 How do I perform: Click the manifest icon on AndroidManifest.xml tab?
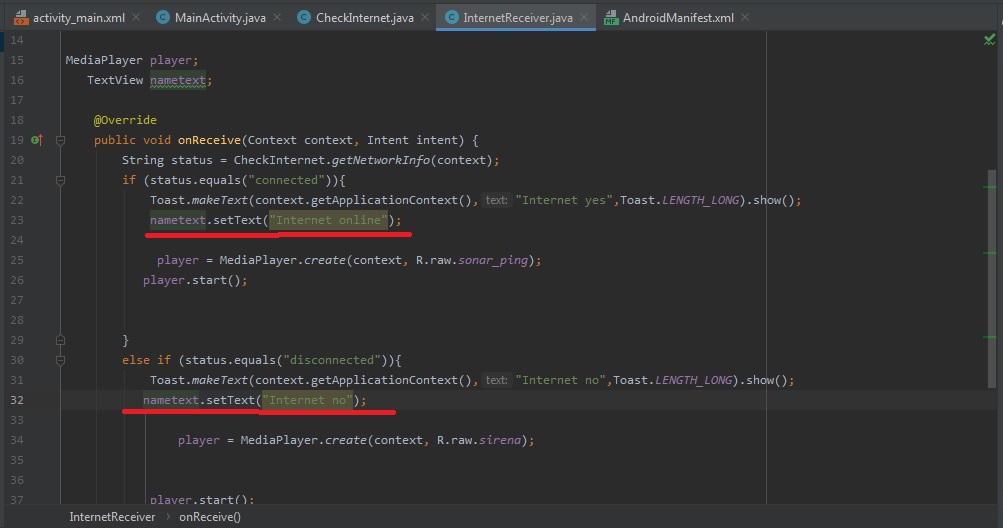(x=611, y=18)
